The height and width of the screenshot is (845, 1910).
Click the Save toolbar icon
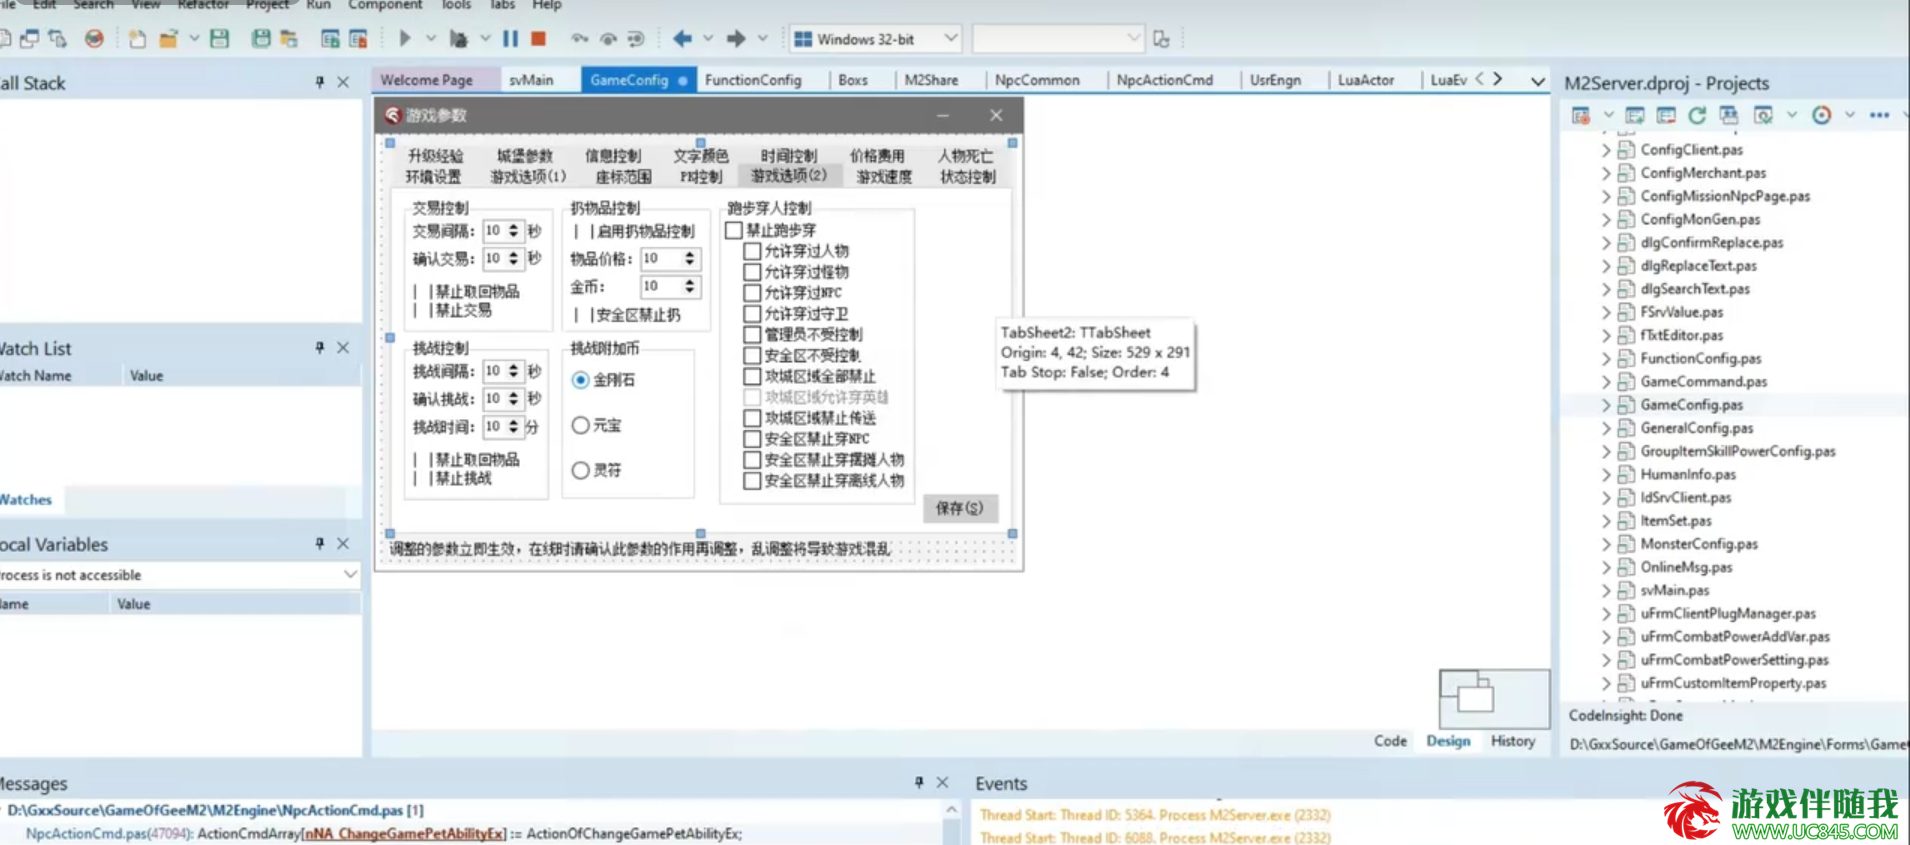tap(220, 39)
